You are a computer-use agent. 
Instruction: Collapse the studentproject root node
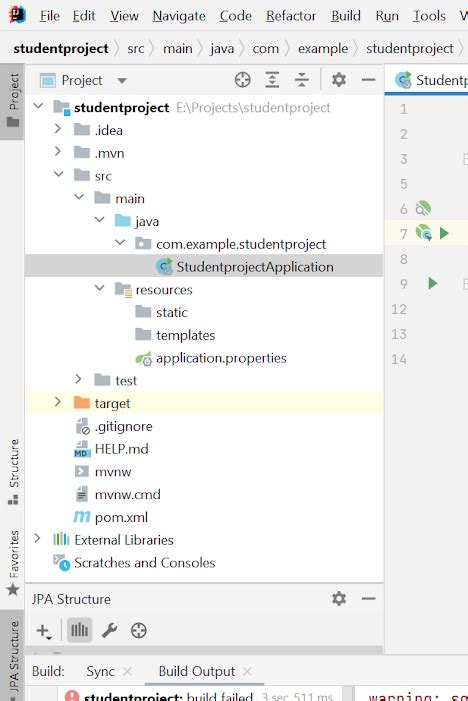(38, 106)
